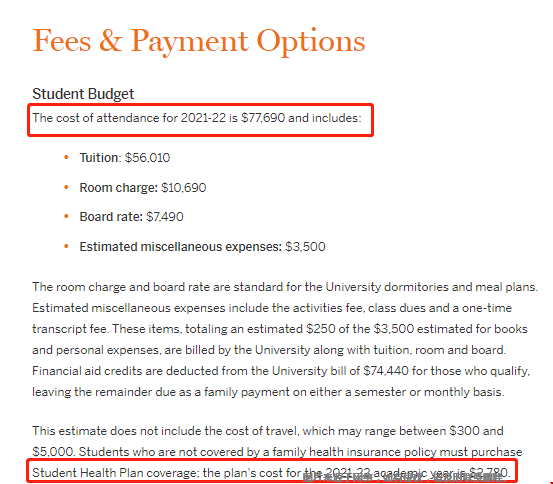The width and height of the screenshot is (553, 484).
Task: Click the bullet beside Estimated miscellaneous expenses
Action: (66, 246)
